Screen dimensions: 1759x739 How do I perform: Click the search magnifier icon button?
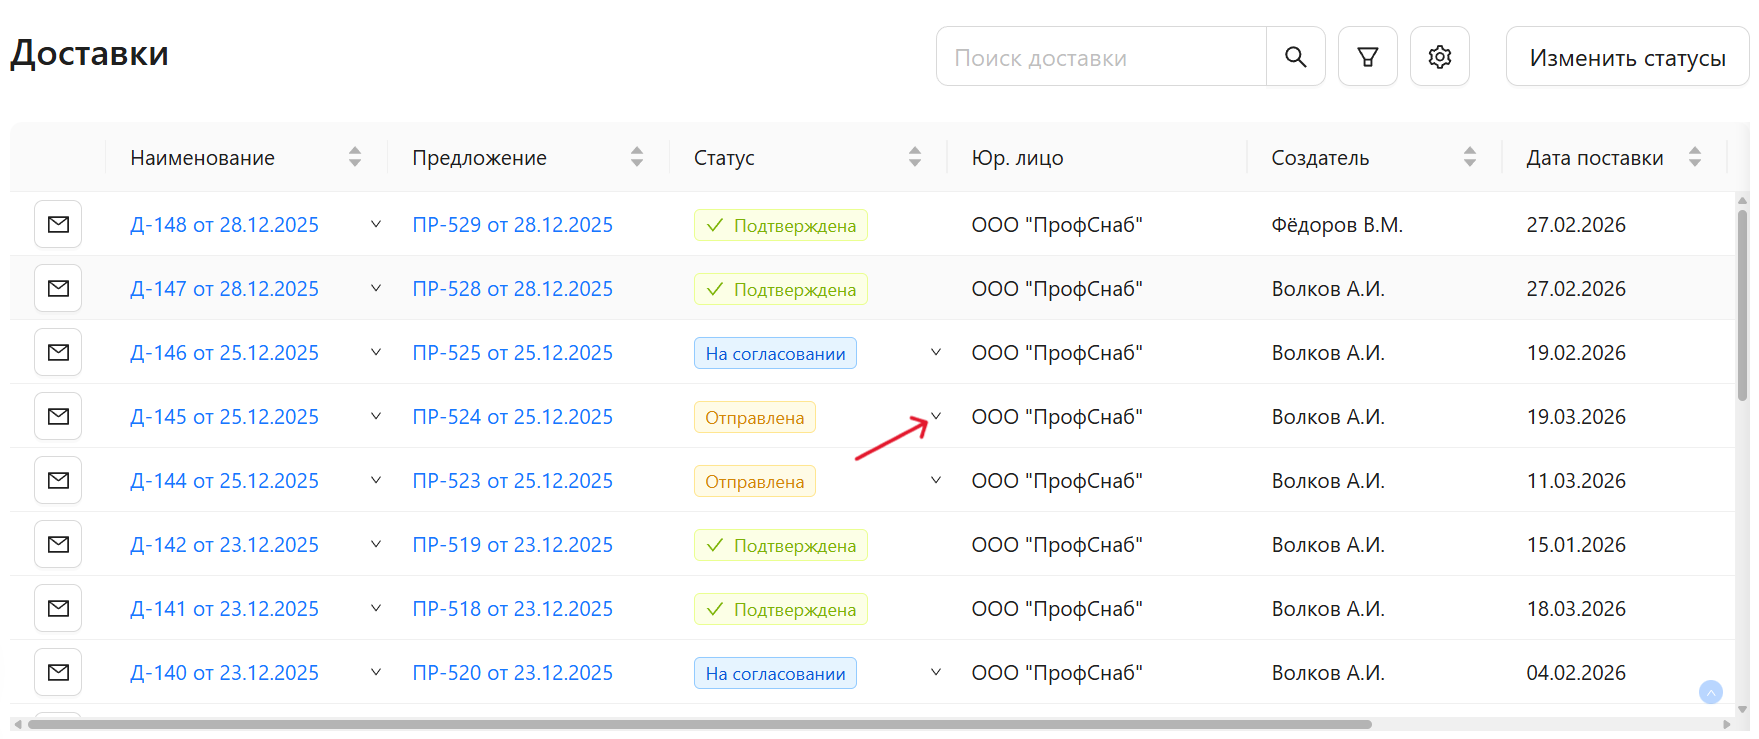click(x=1295, y=57)
